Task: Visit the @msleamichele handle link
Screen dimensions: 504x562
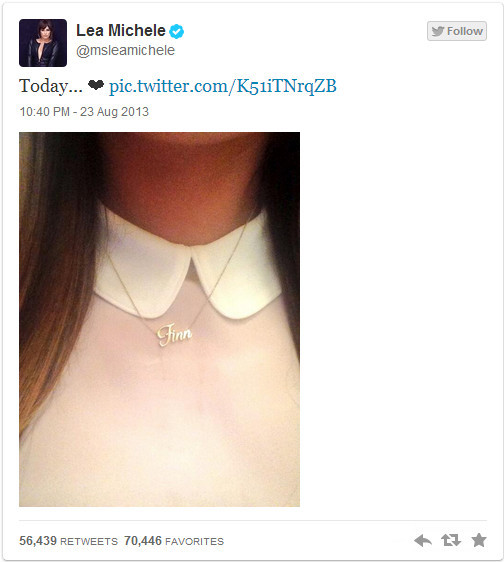Action: [125, 51]
